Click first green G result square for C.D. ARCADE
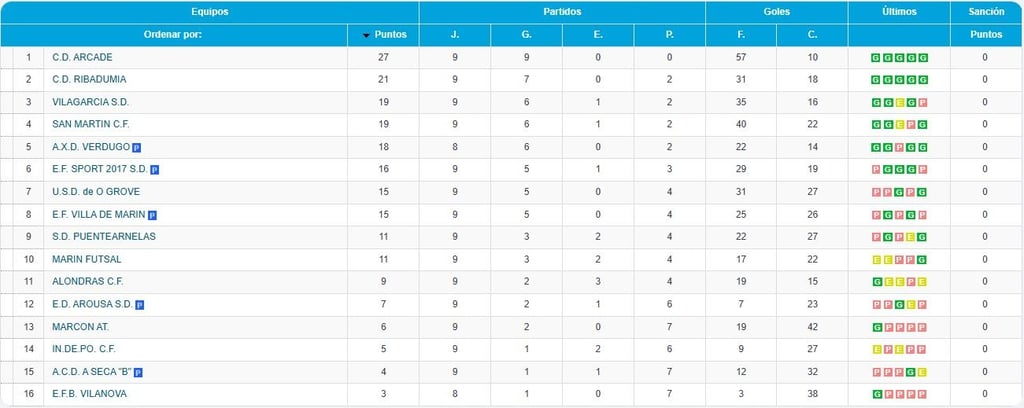Screen dimensions: 1024x408 876,58
